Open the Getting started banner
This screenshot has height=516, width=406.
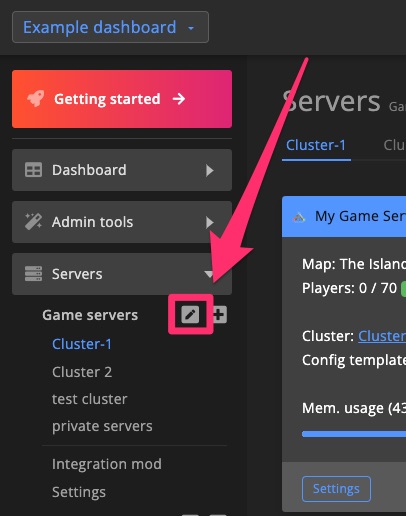[122, 99]
